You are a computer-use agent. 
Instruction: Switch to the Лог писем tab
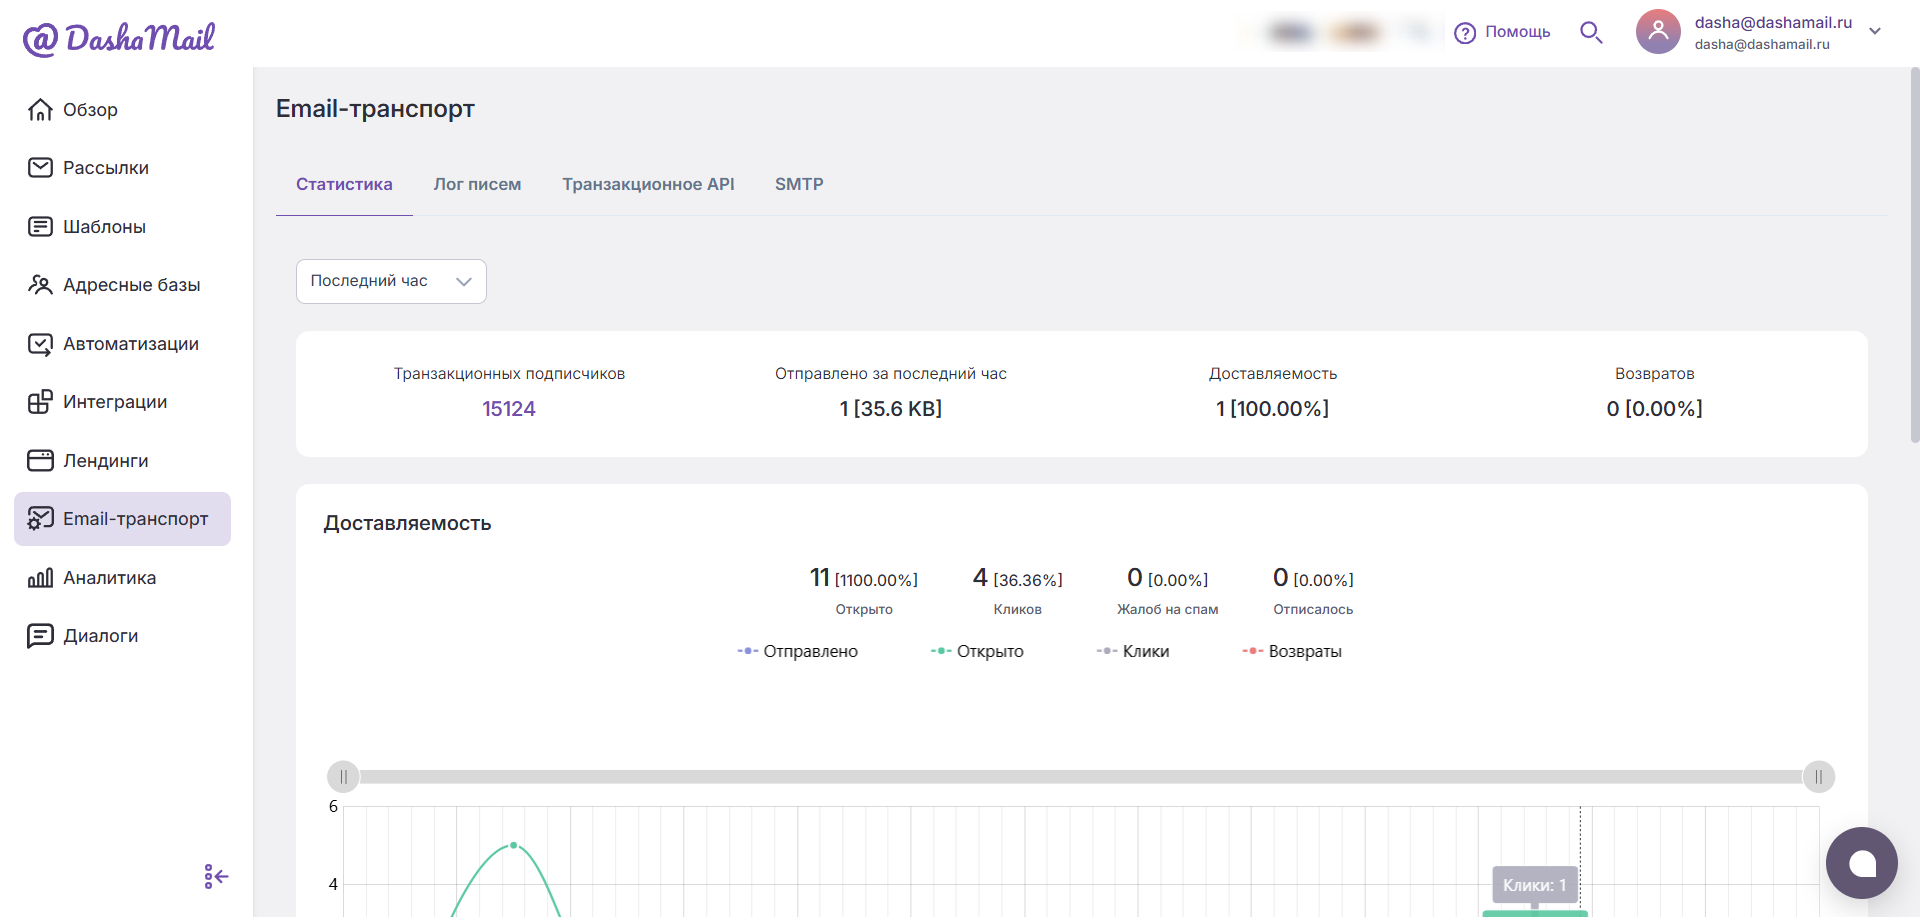pyautogui.click(x=477, y=185)
